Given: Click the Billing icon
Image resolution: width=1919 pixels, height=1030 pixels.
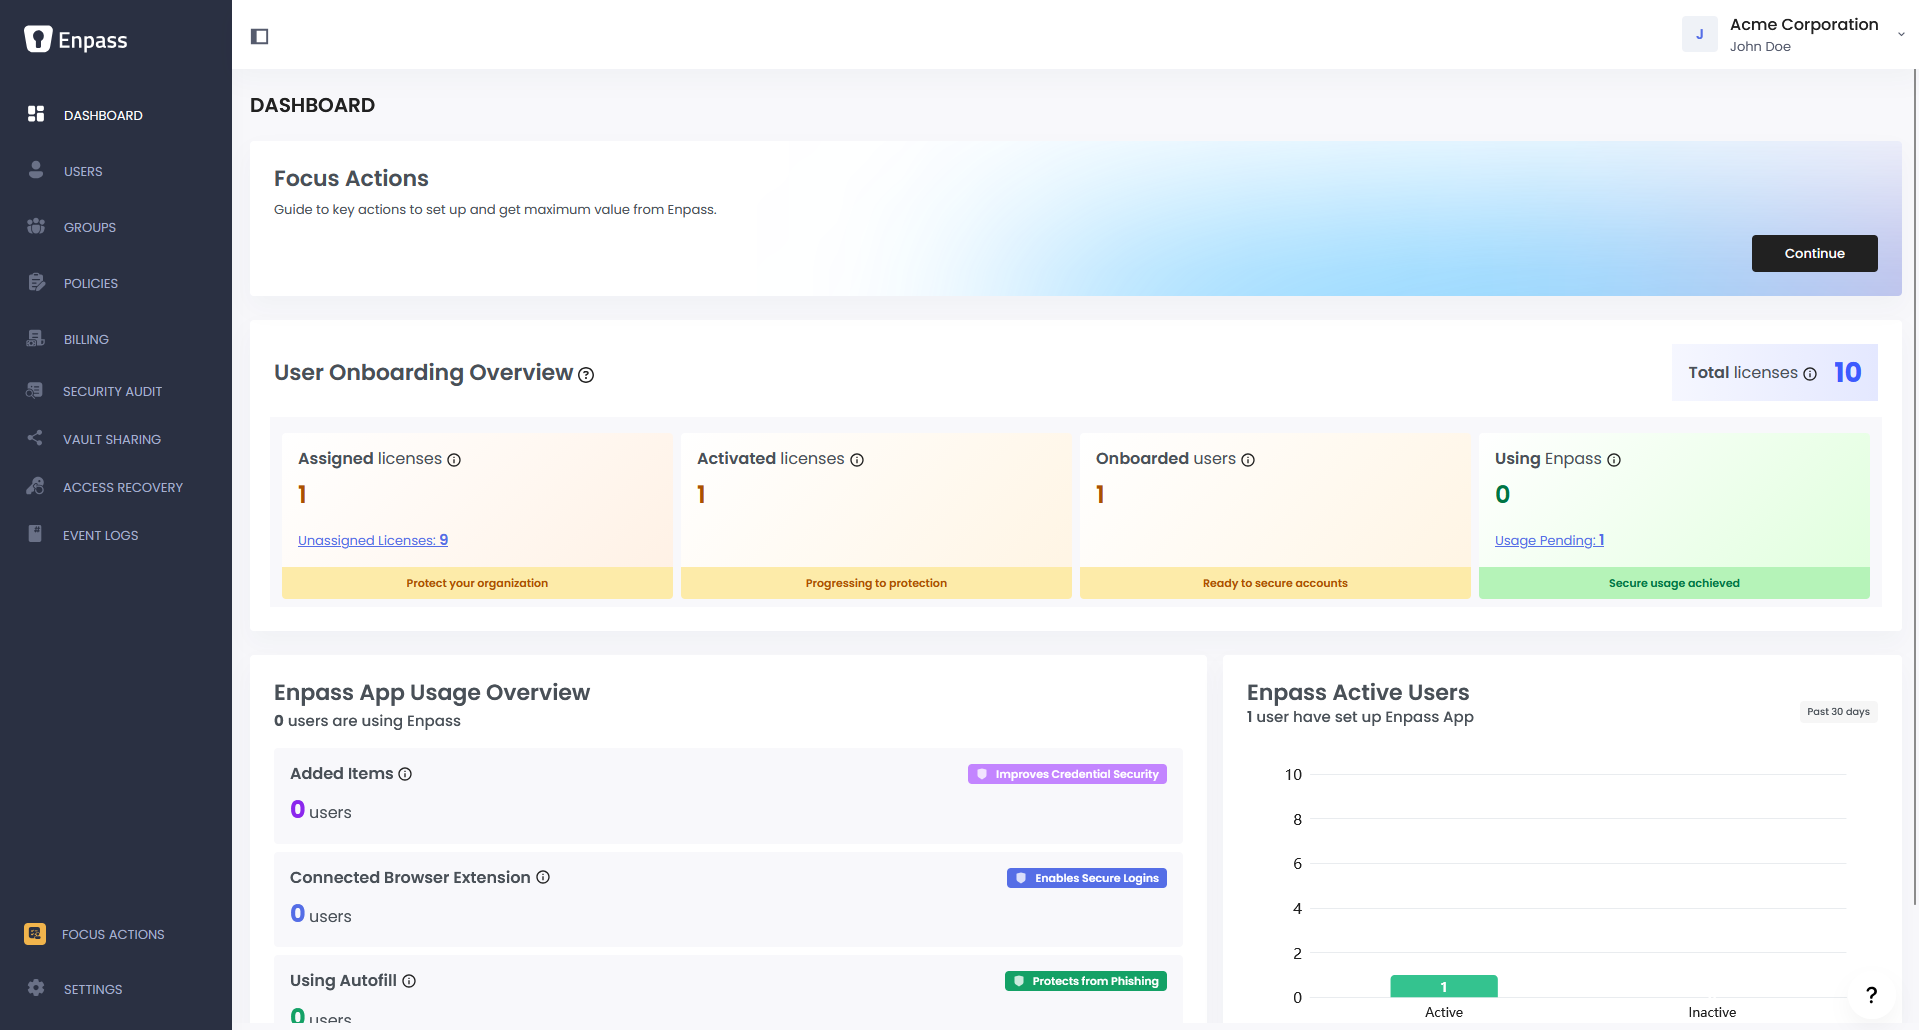Looking at the screenshot, I should [x=36, y=338].
